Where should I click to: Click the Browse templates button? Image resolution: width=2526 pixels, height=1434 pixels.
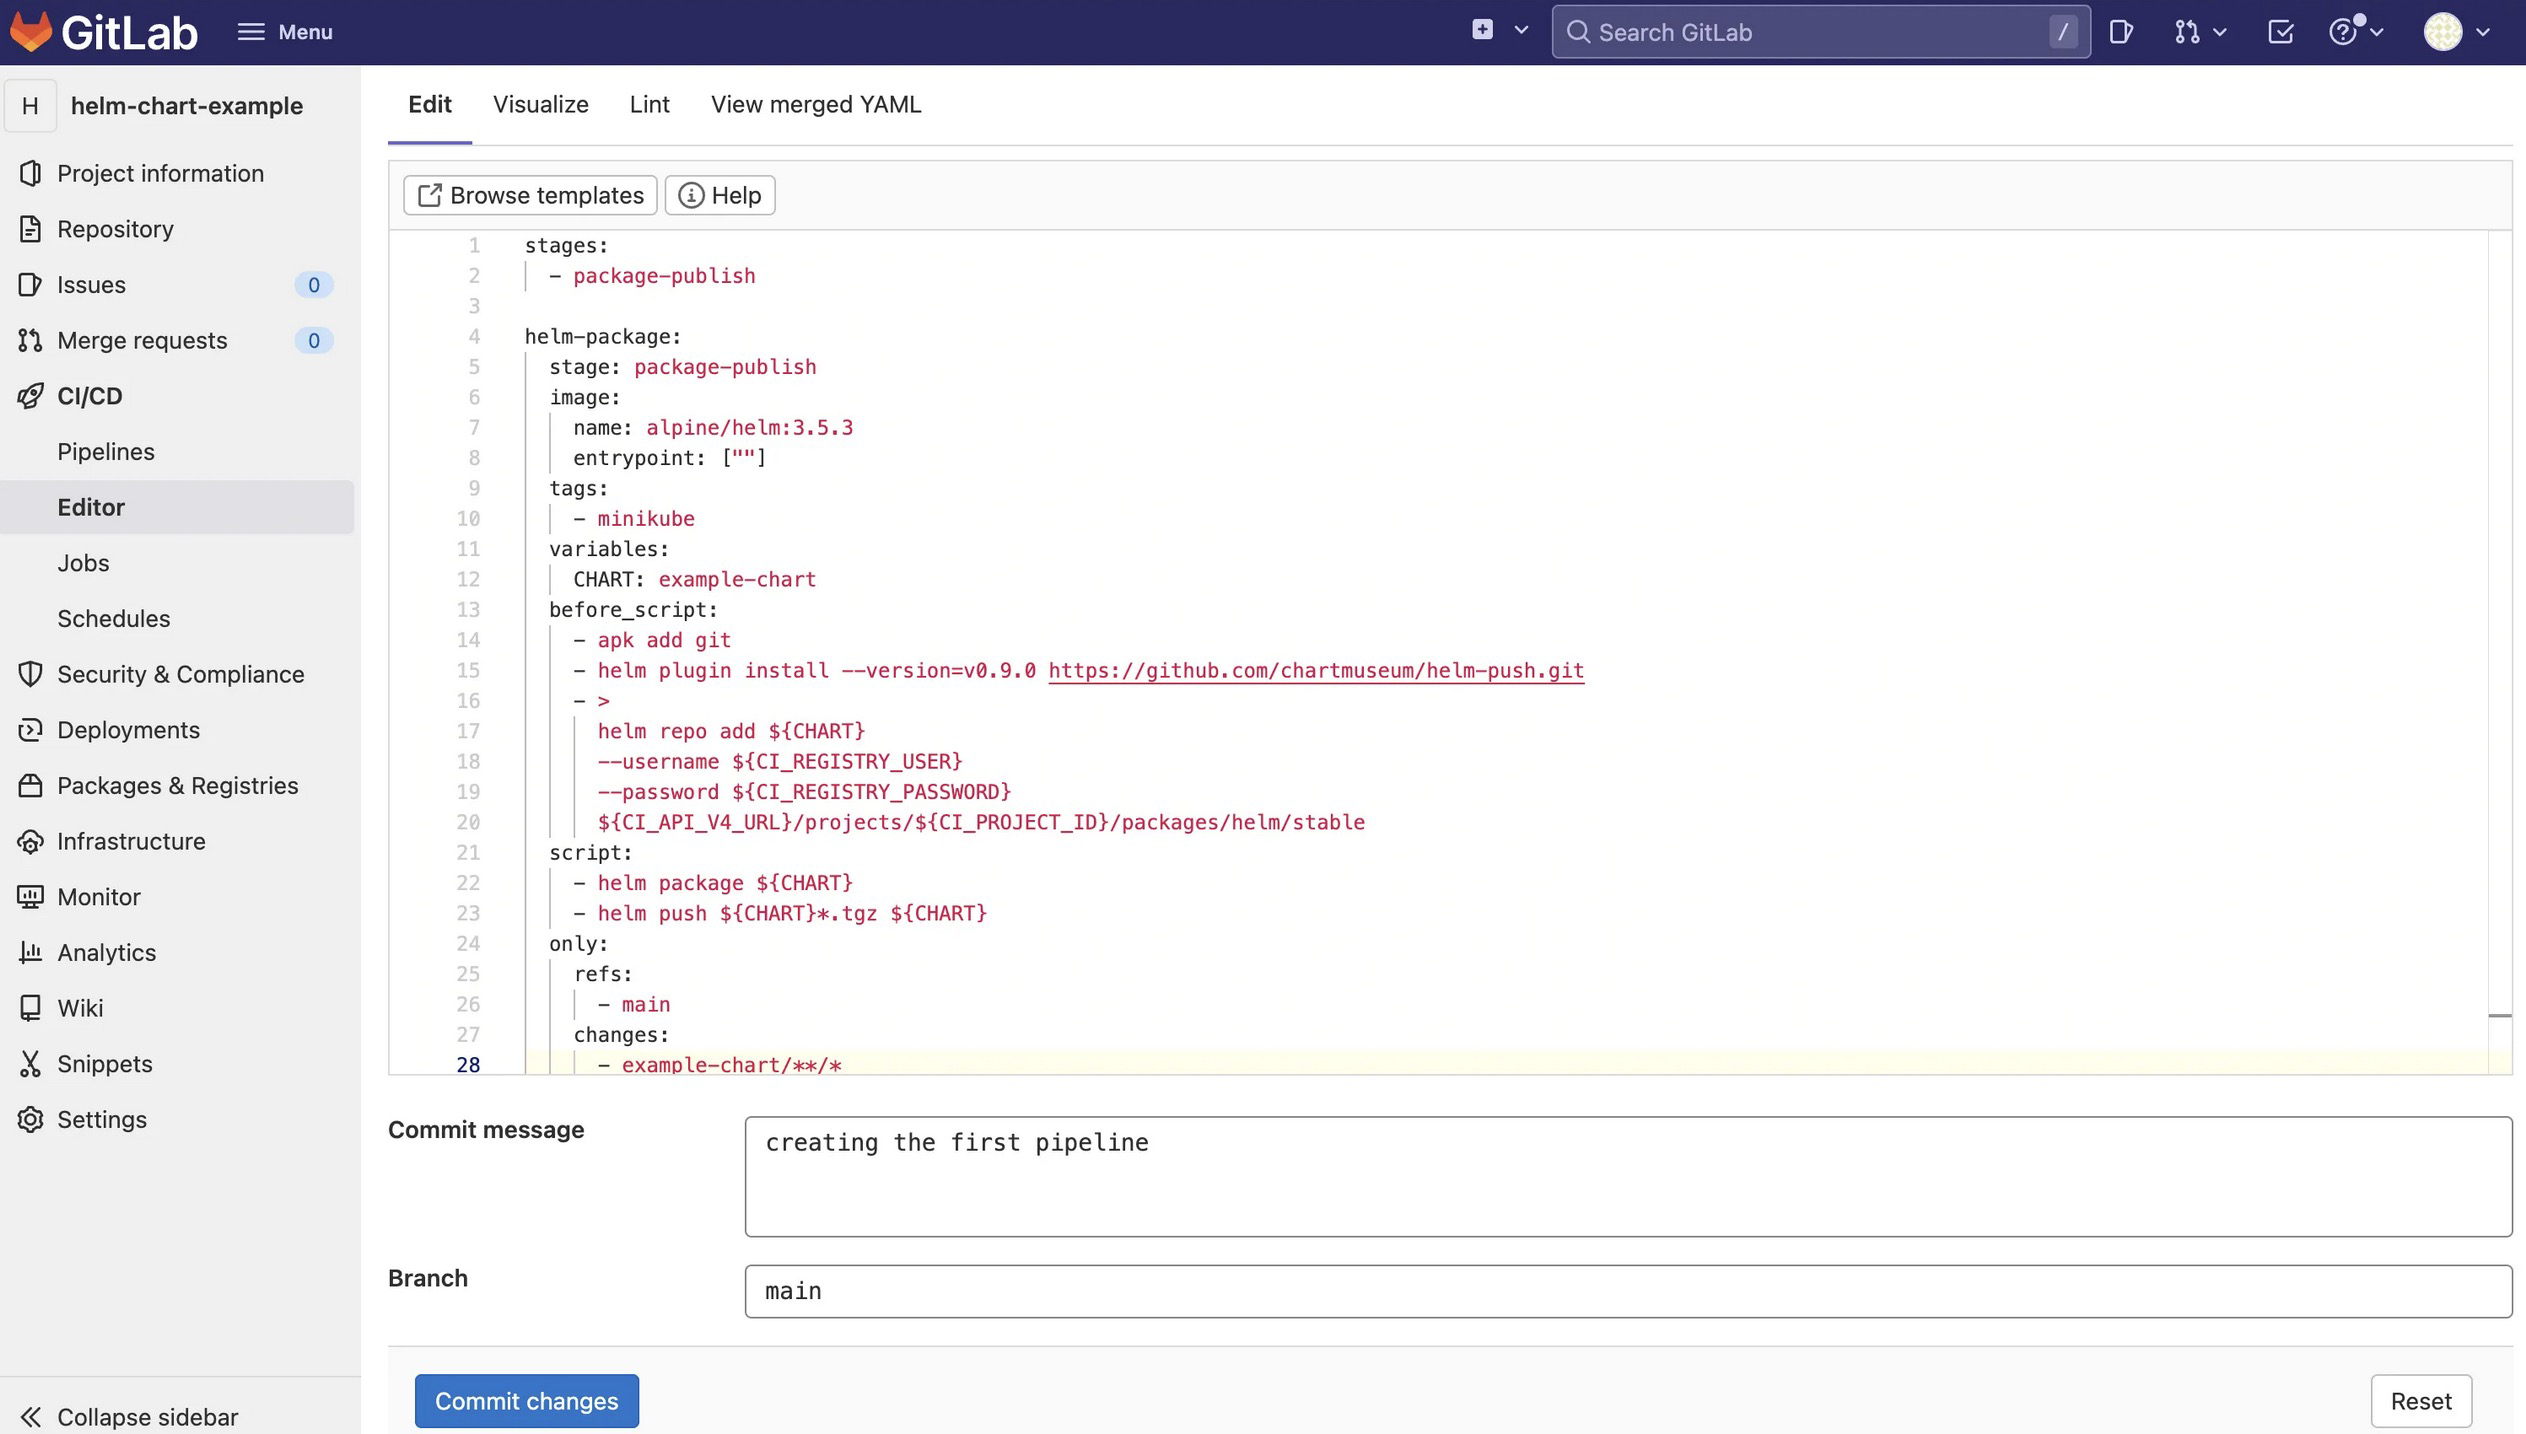pyautogui.click(x=530, y=195)
